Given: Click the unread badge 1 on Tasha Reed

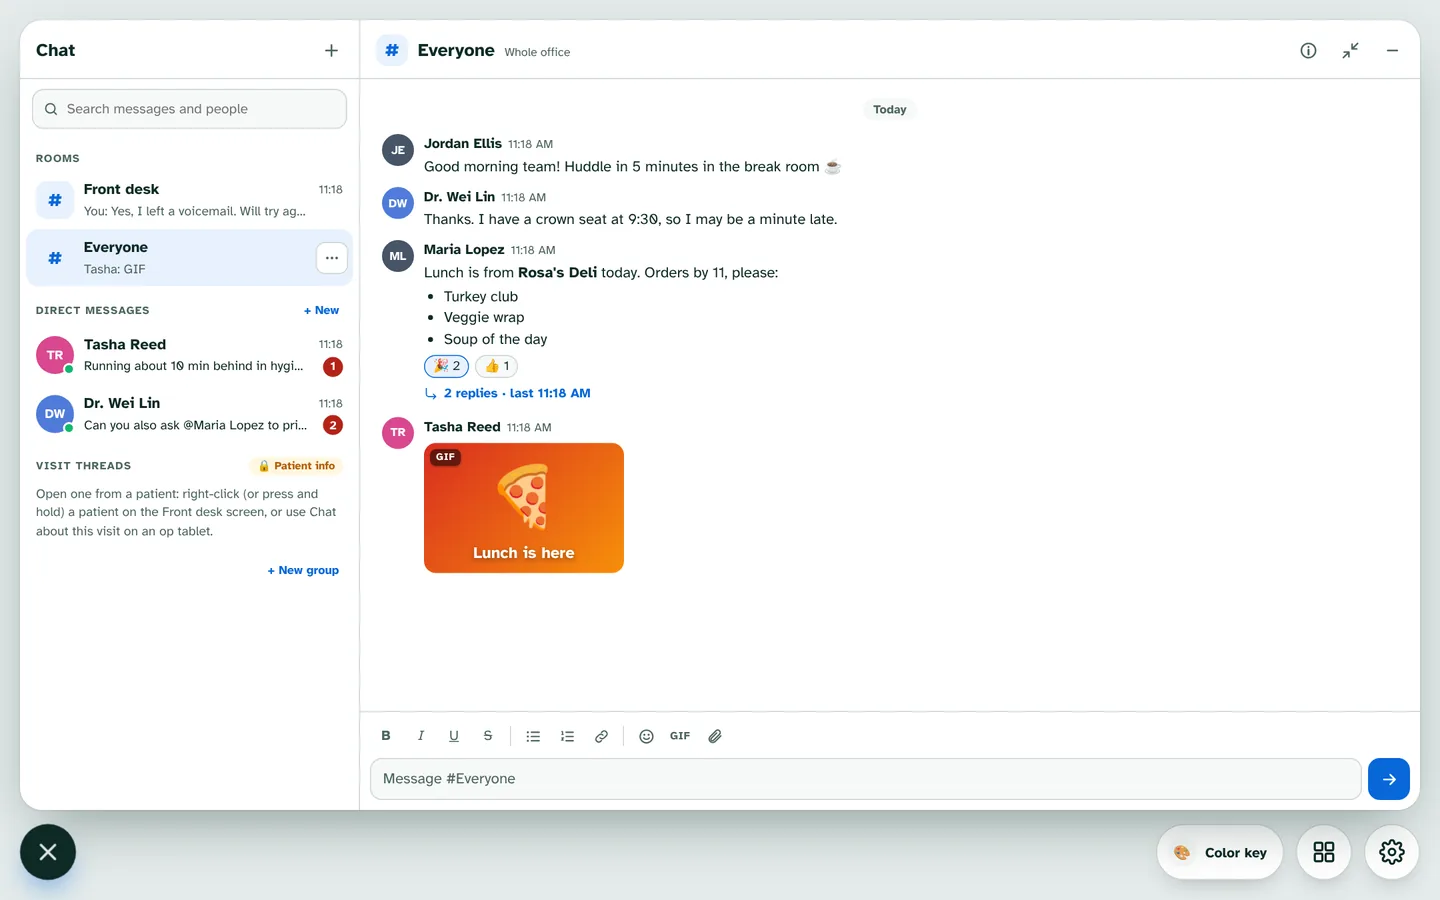Looking at the screenshot, I should (x=333, y=367).
